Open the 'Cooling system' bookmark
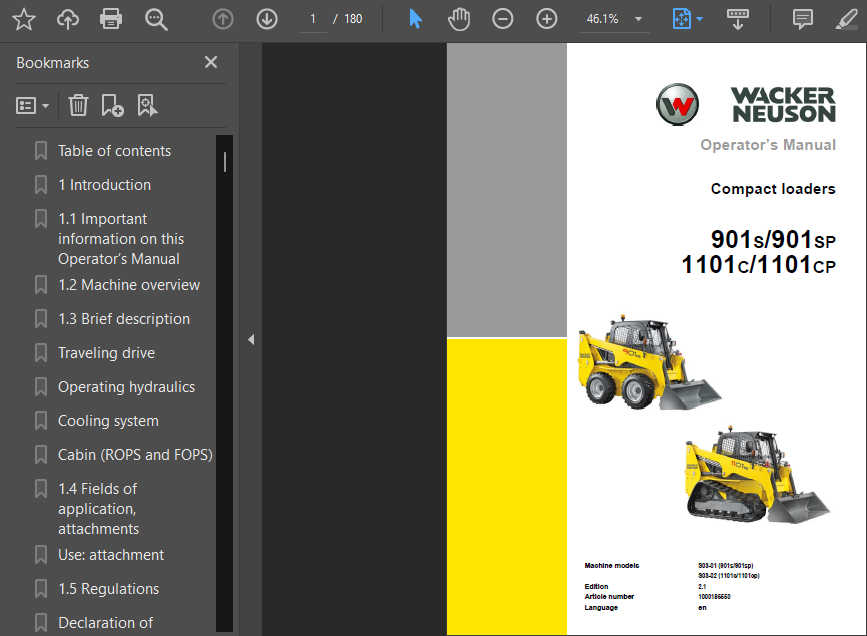The width and height of the screenshot is (867, 636). 108,421
